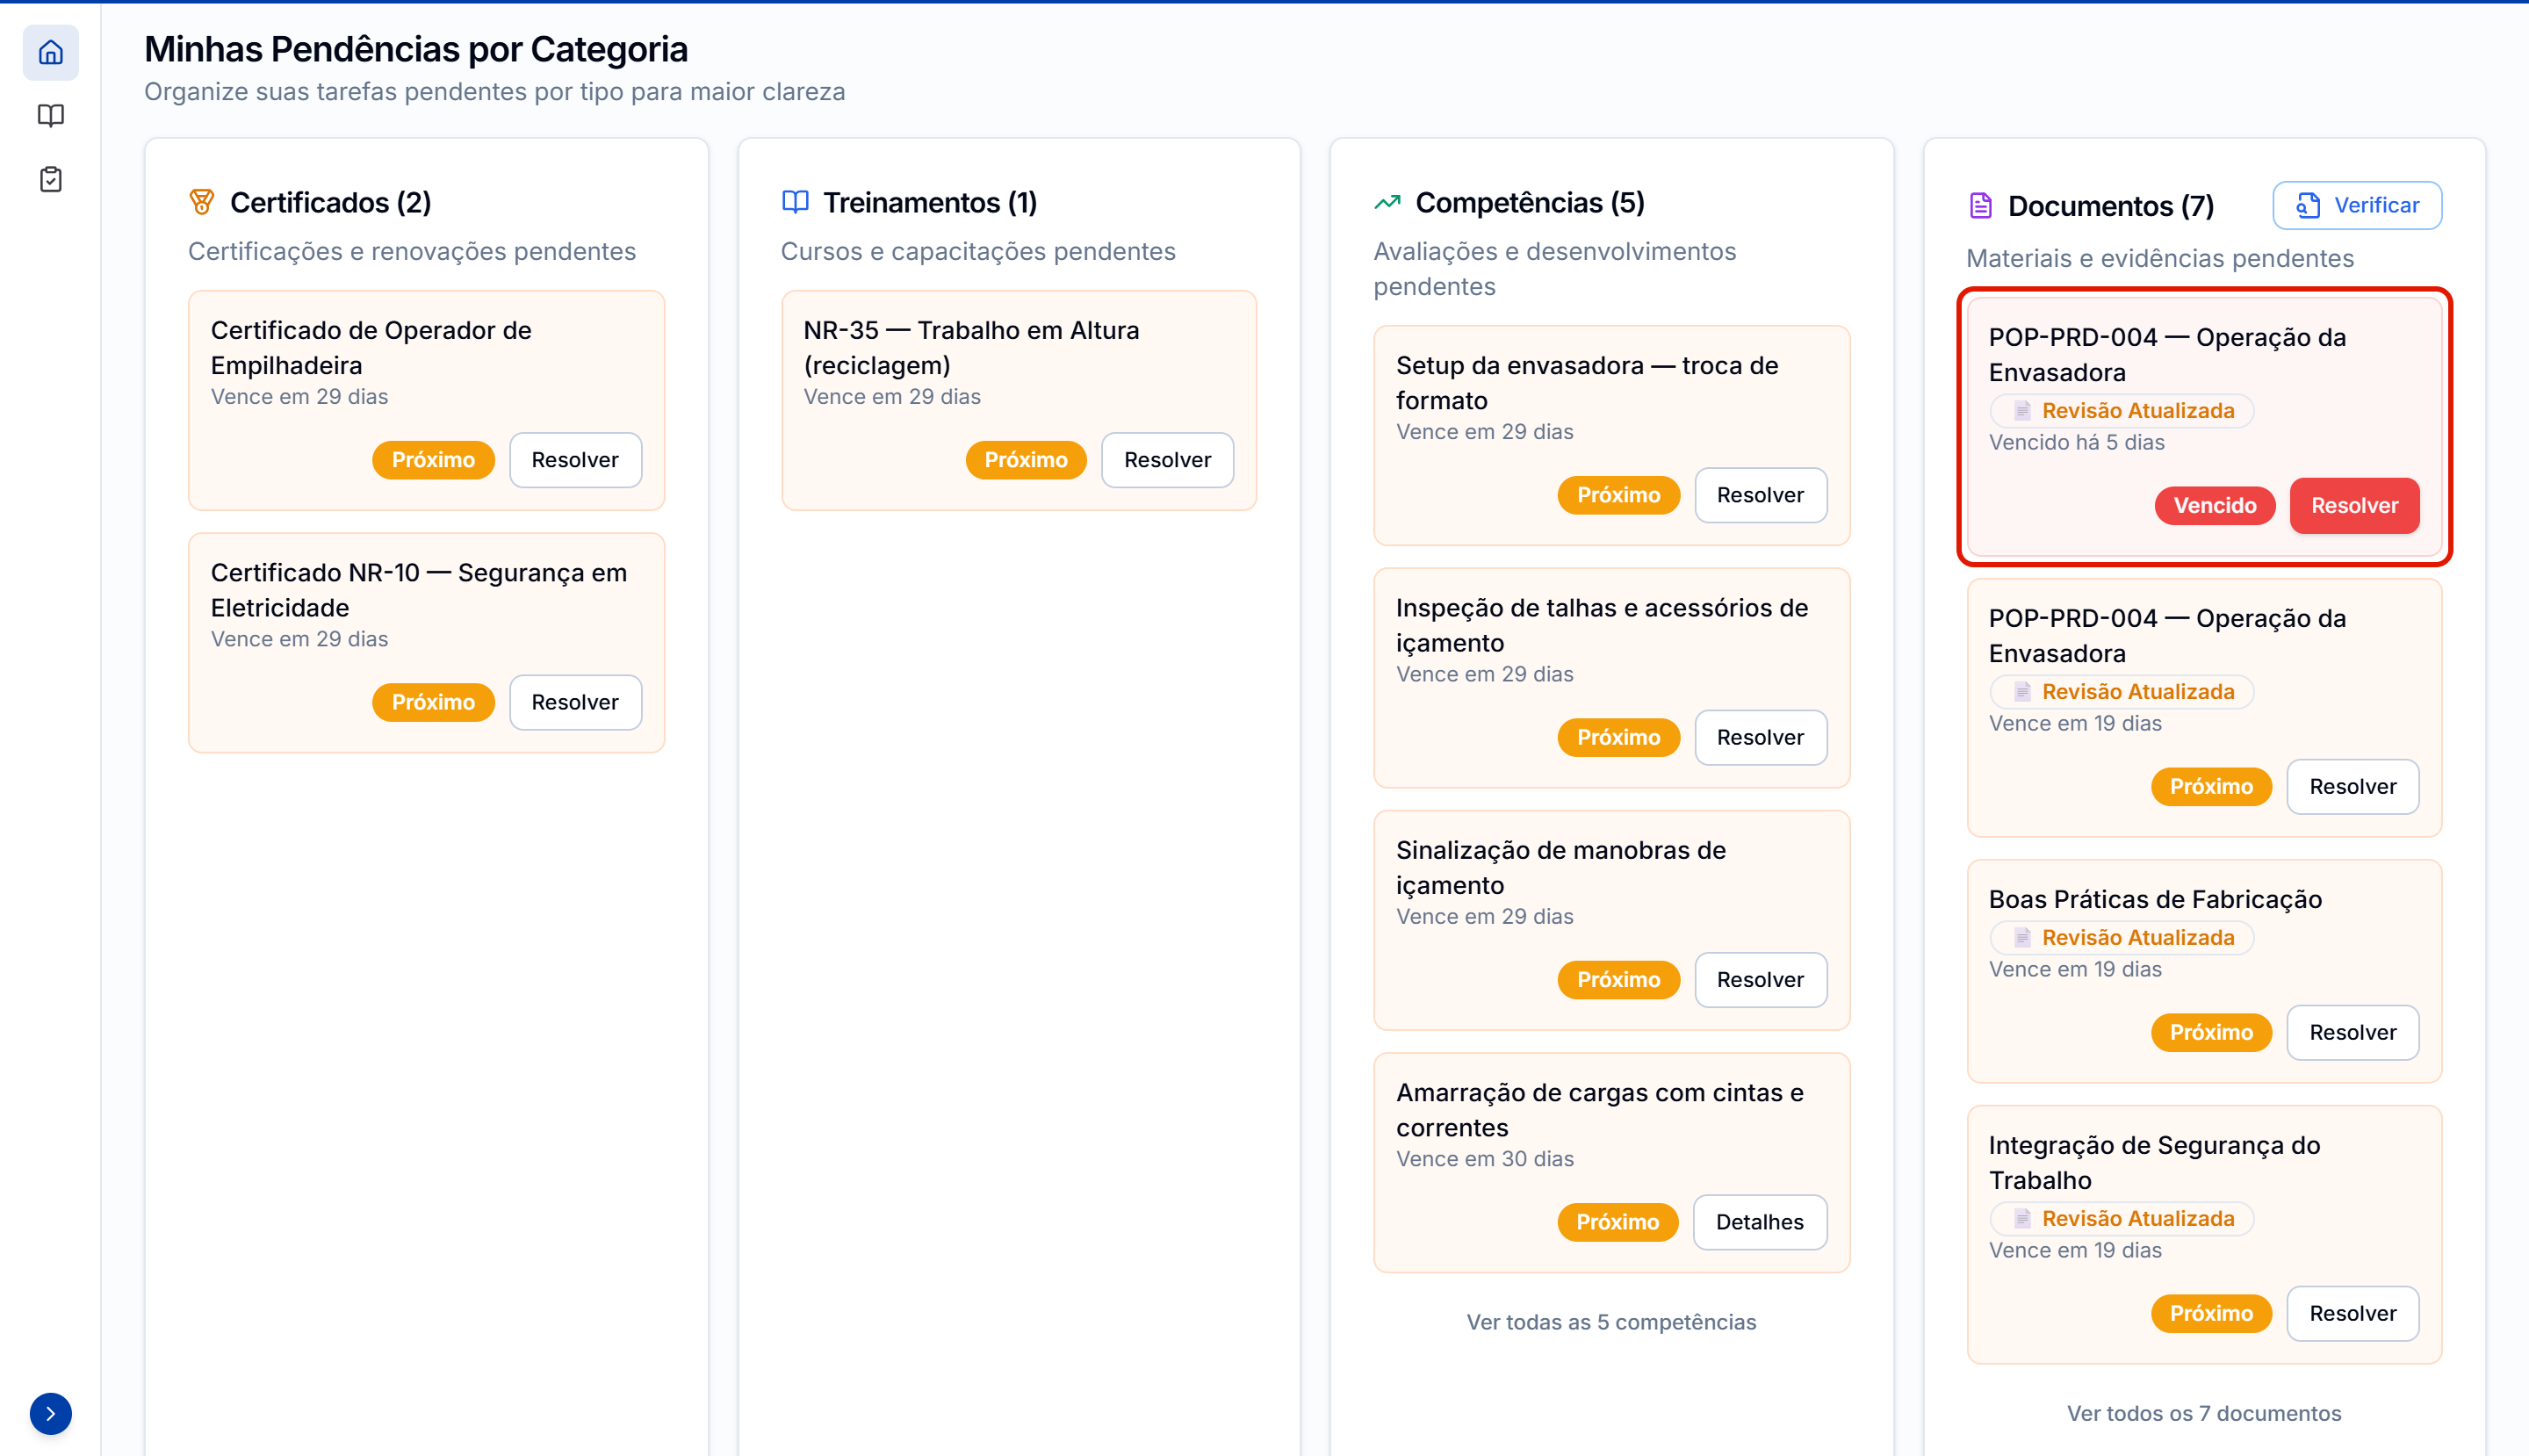The image size is (2529, 1456).
Task: Resolve Setup da envasadora competency
Action: [1760, 495]
